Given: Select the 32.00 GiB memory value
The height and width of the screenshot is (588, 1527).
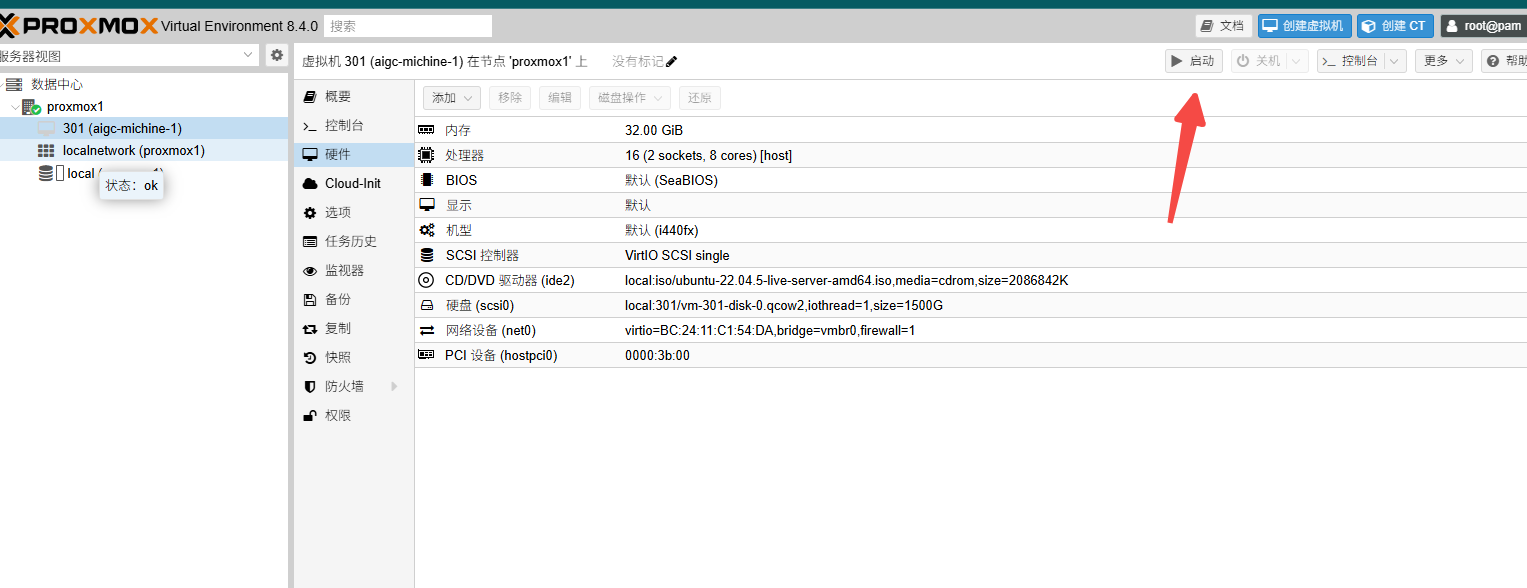Looking at the screenshot, I should tap(654, 130).
